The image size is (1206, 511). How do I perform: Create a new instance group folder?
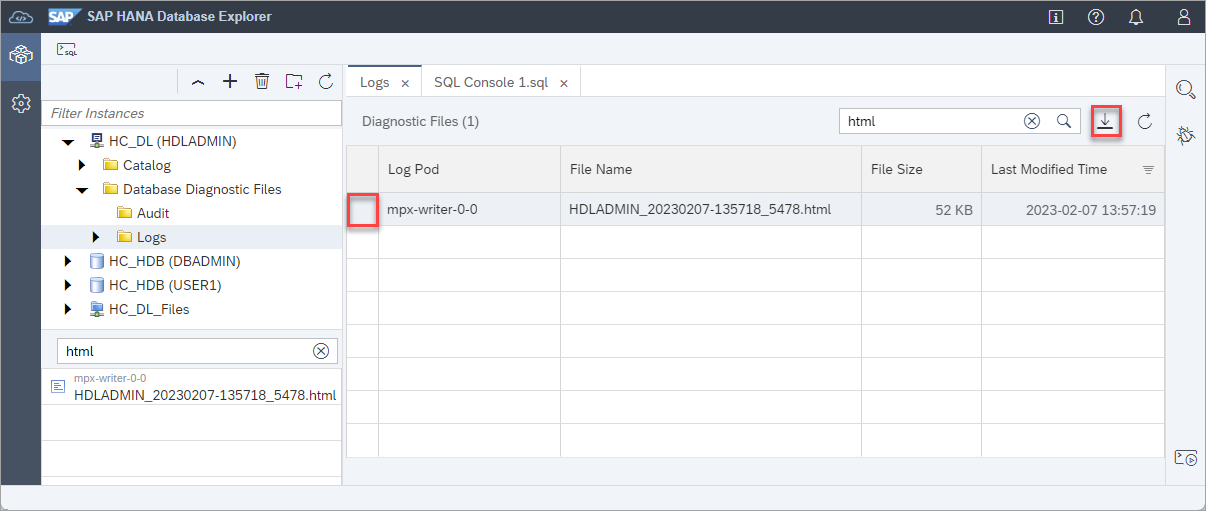tap(294, 81)
